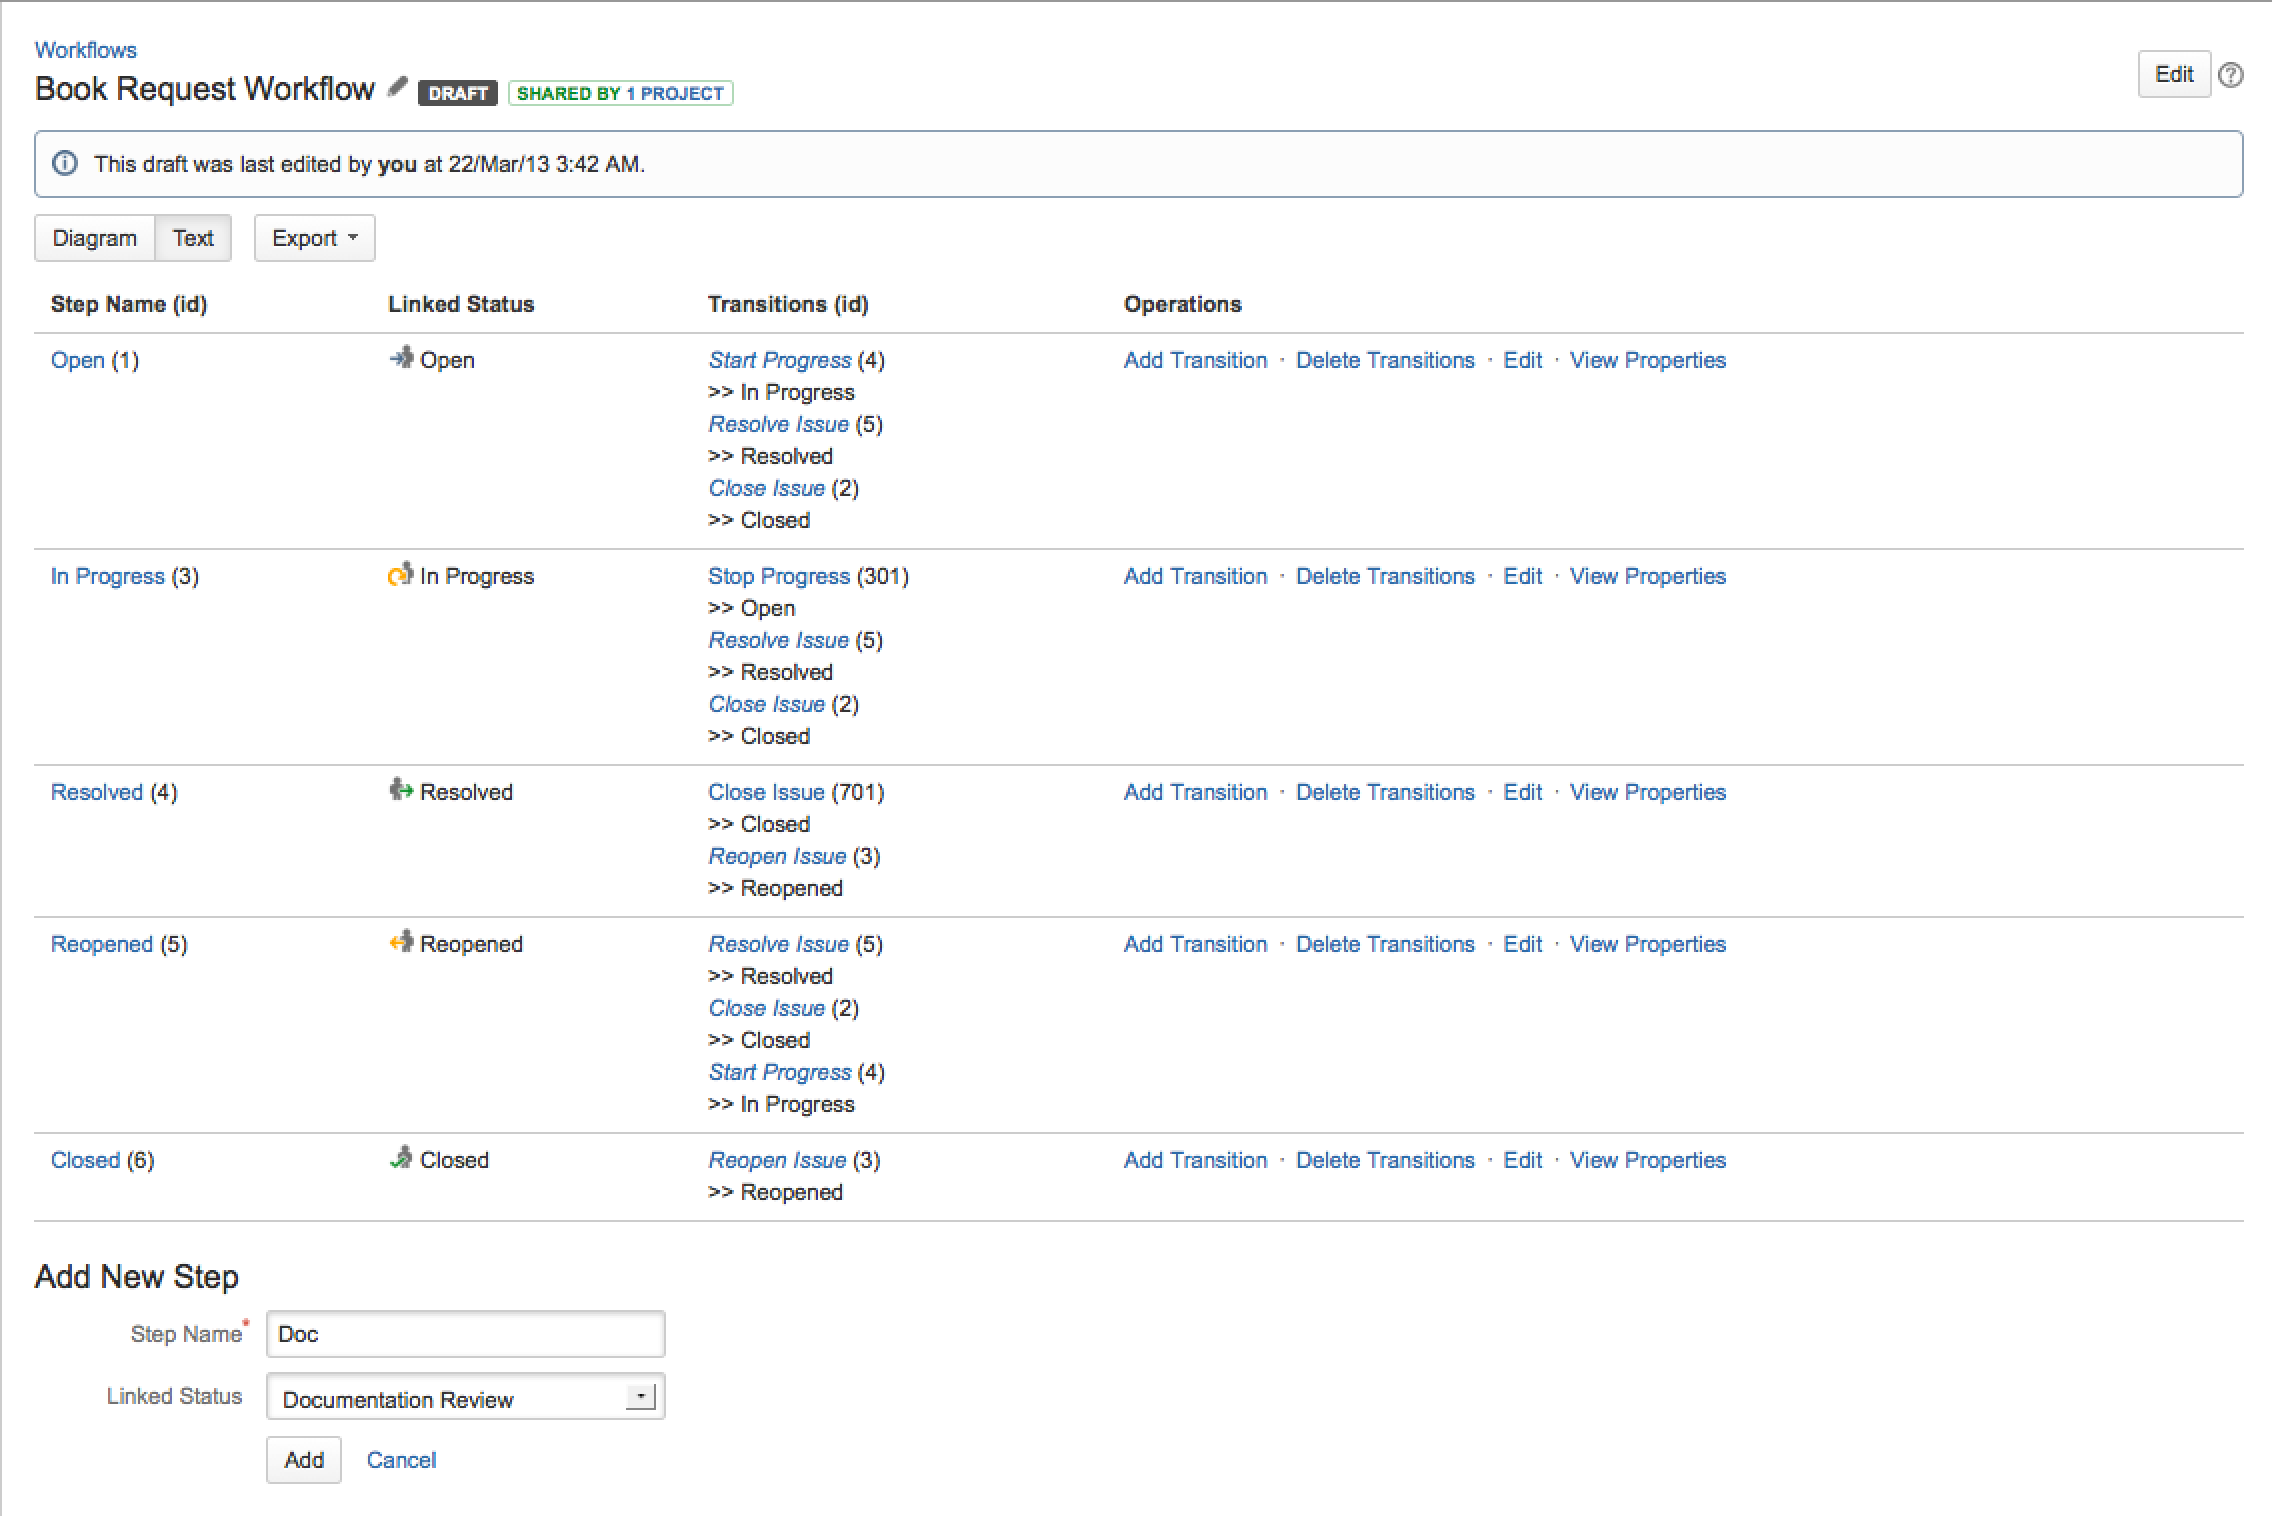Screen dimensions: 2272x1516
Task: Switch to Text view
Action: coord(193,238)
